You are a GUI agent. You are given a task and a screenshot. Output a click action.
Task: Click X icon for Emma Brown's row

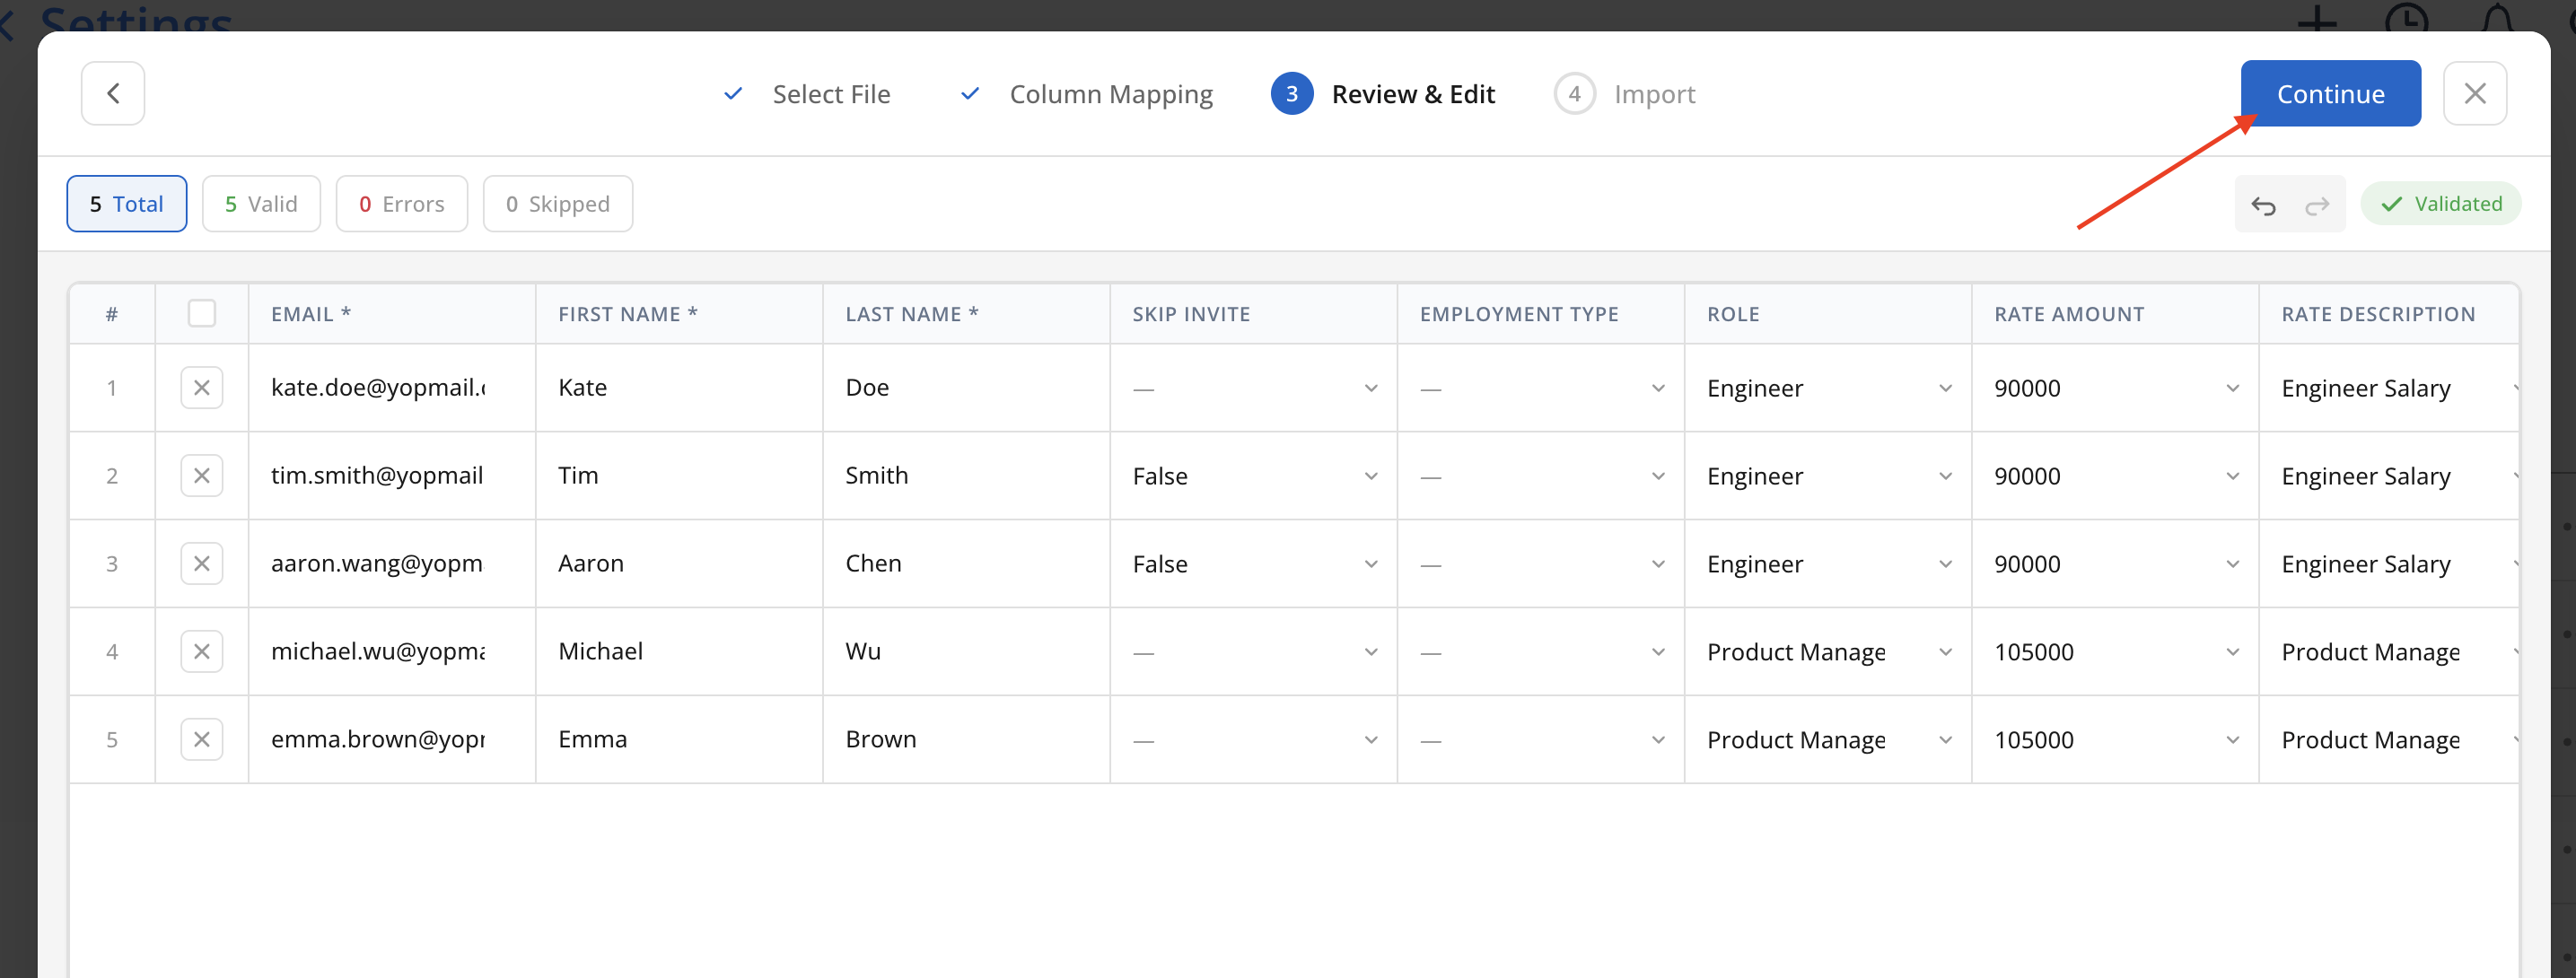point(201,740)
